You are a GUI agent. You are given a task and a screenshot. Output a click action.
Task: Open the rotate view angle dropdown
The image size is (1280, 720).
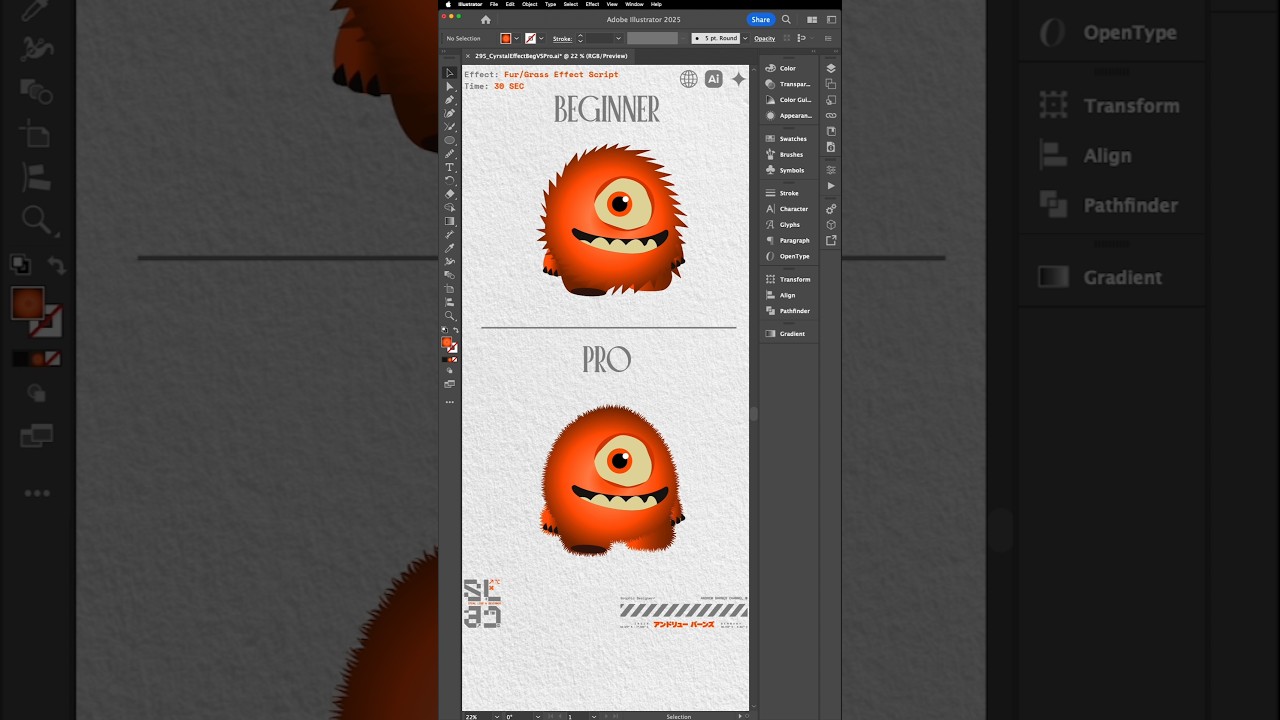click(x=538, y=716)
